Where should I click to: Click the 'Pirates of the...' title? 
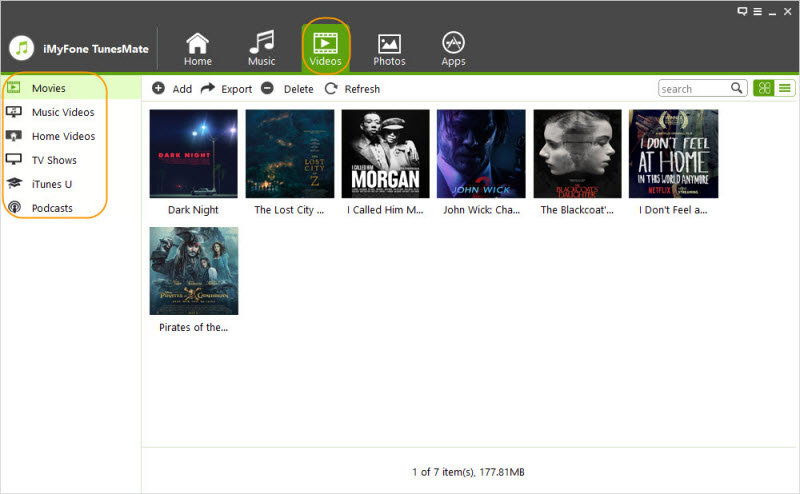(x=193, y=328)
